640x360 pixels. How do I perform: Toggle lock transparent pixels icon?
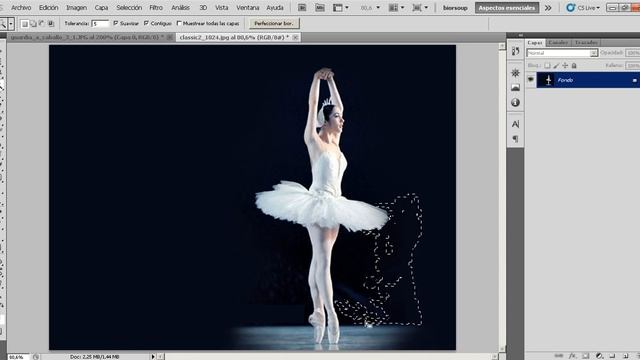tap(547, 65)
